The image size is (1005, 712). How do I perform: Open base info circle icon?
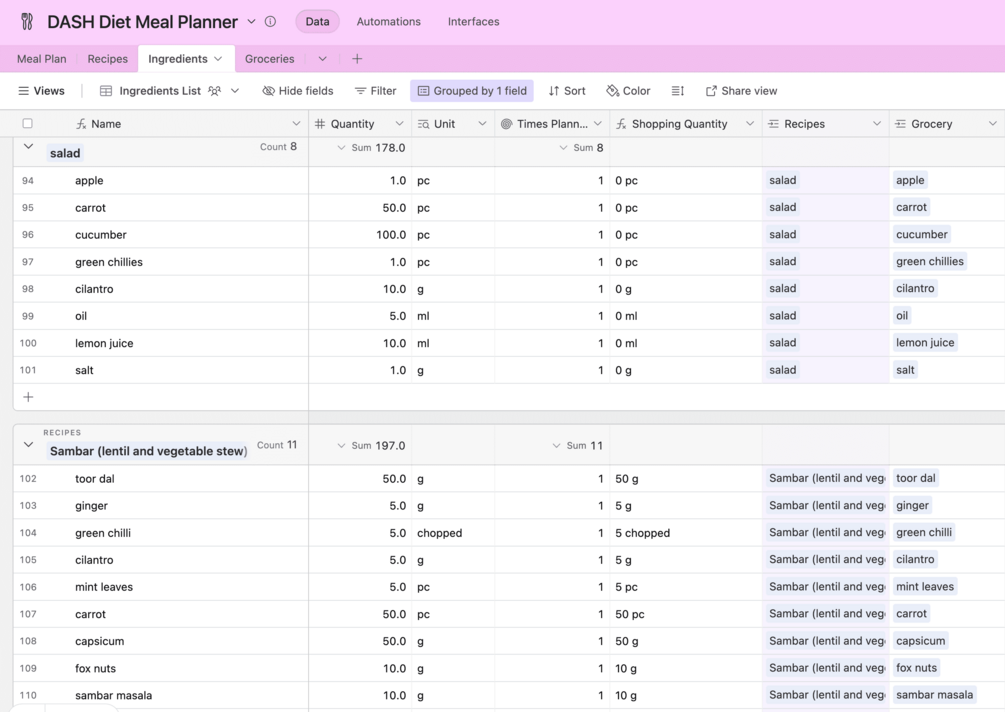(x=270, y=21)
